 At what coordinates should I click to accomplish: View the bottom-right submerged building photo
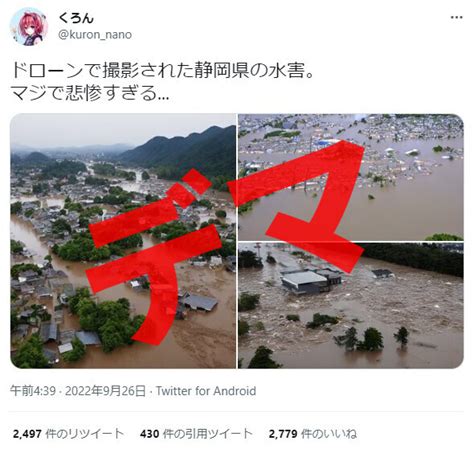pyautogui.click(x=351, y=306)
